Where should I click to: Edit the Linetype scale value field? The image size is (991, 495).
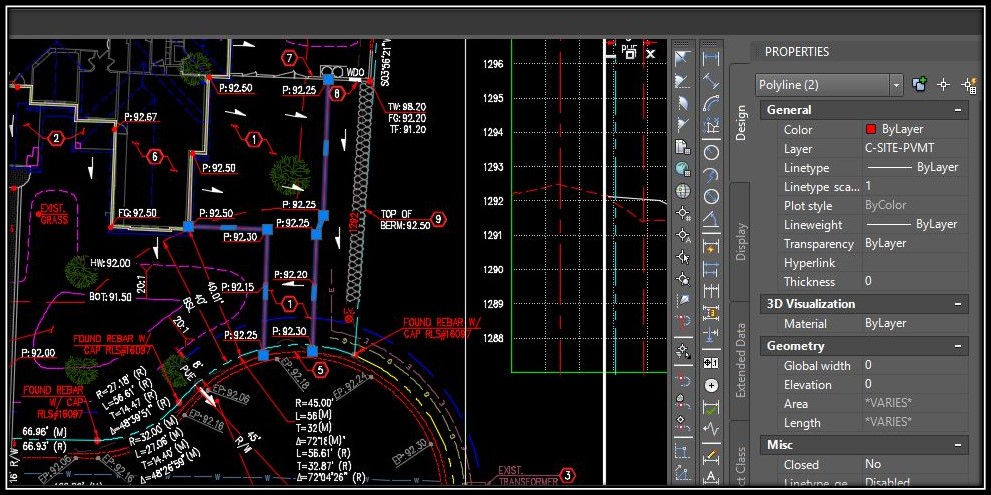[915, 186]
